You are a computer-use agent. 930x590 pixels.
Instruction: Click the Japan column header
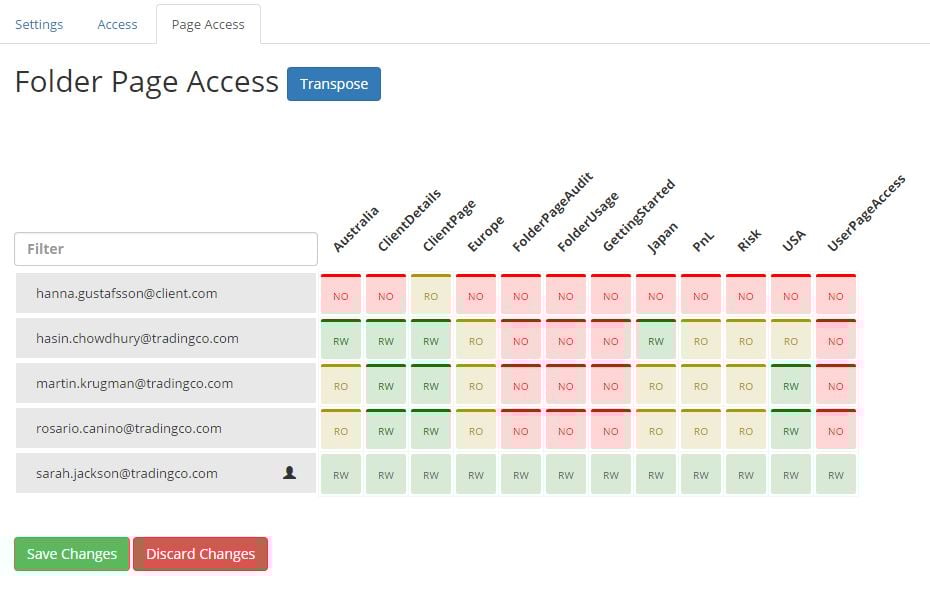click(663, 238)
